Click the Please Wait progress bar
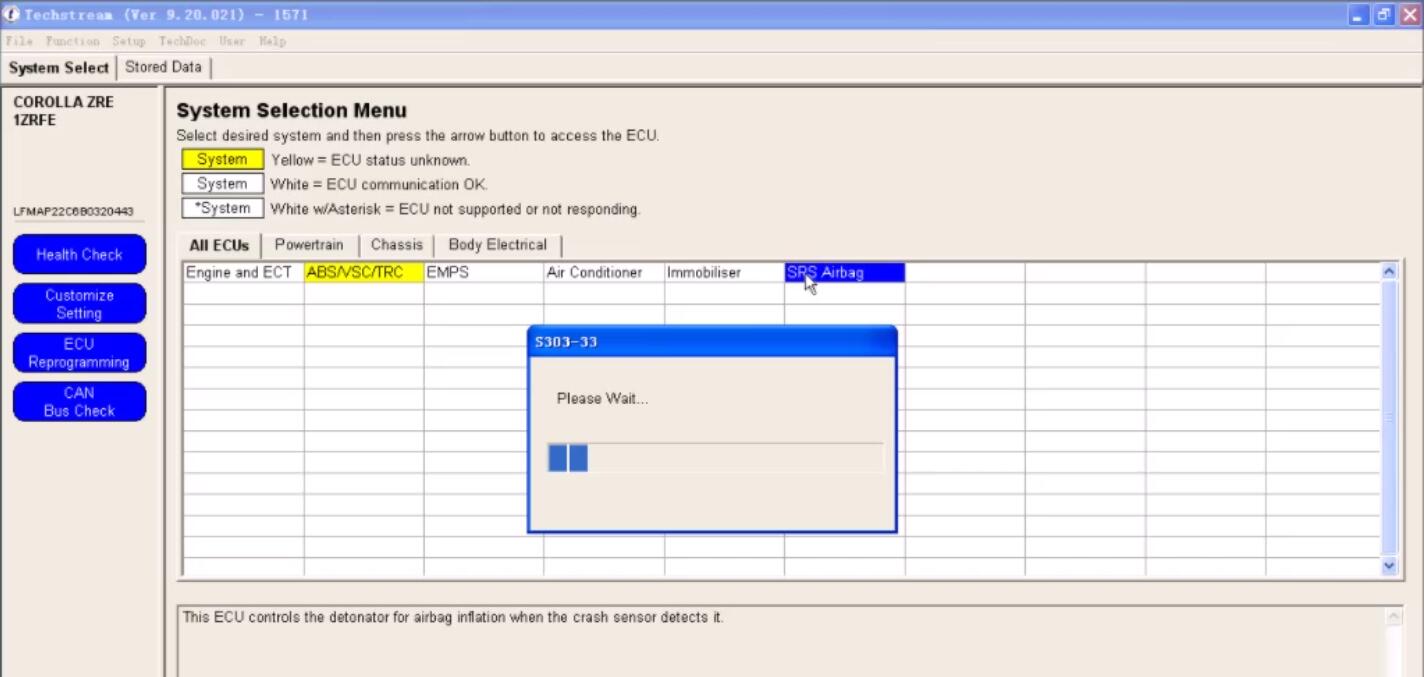This screenshot has height=677, width=1426. click(x=715, y=459)
